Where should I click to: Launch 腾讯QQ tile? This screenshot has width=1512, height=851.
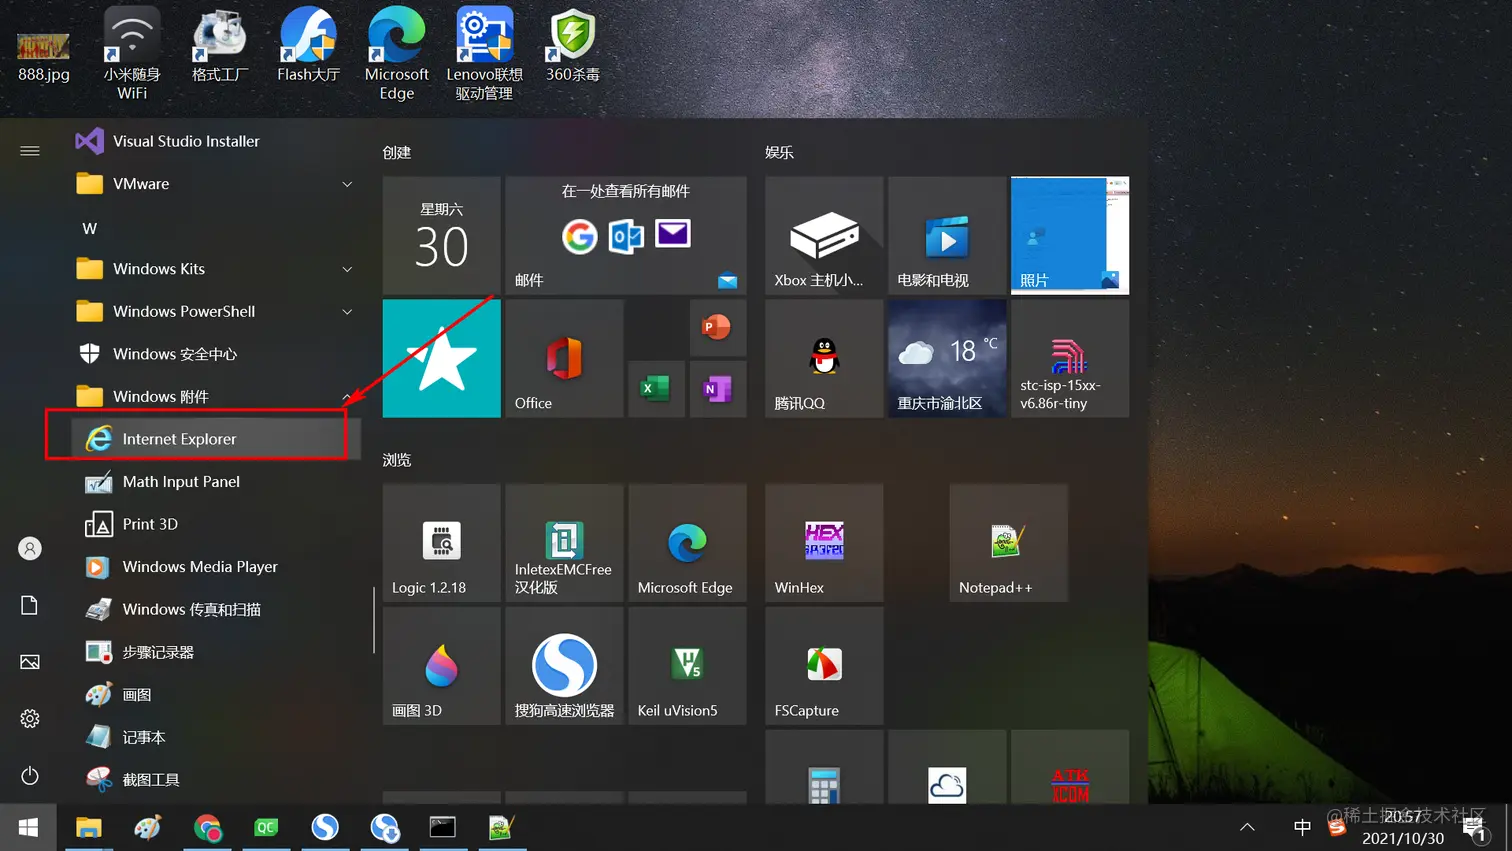[824, 359]
